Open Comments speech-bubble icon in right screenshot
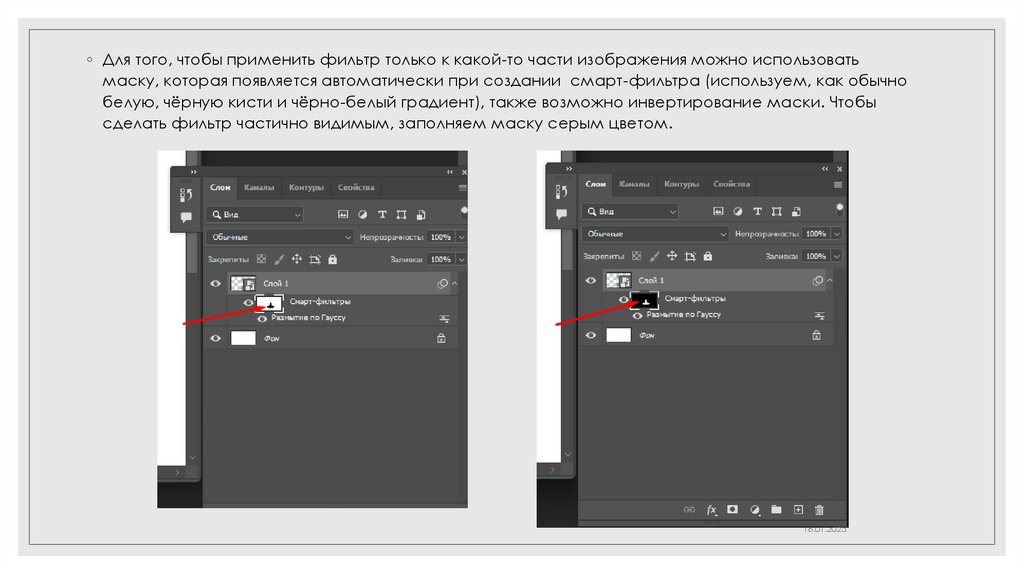Screen dimensions: 1024x574 (x=562, y=214)
